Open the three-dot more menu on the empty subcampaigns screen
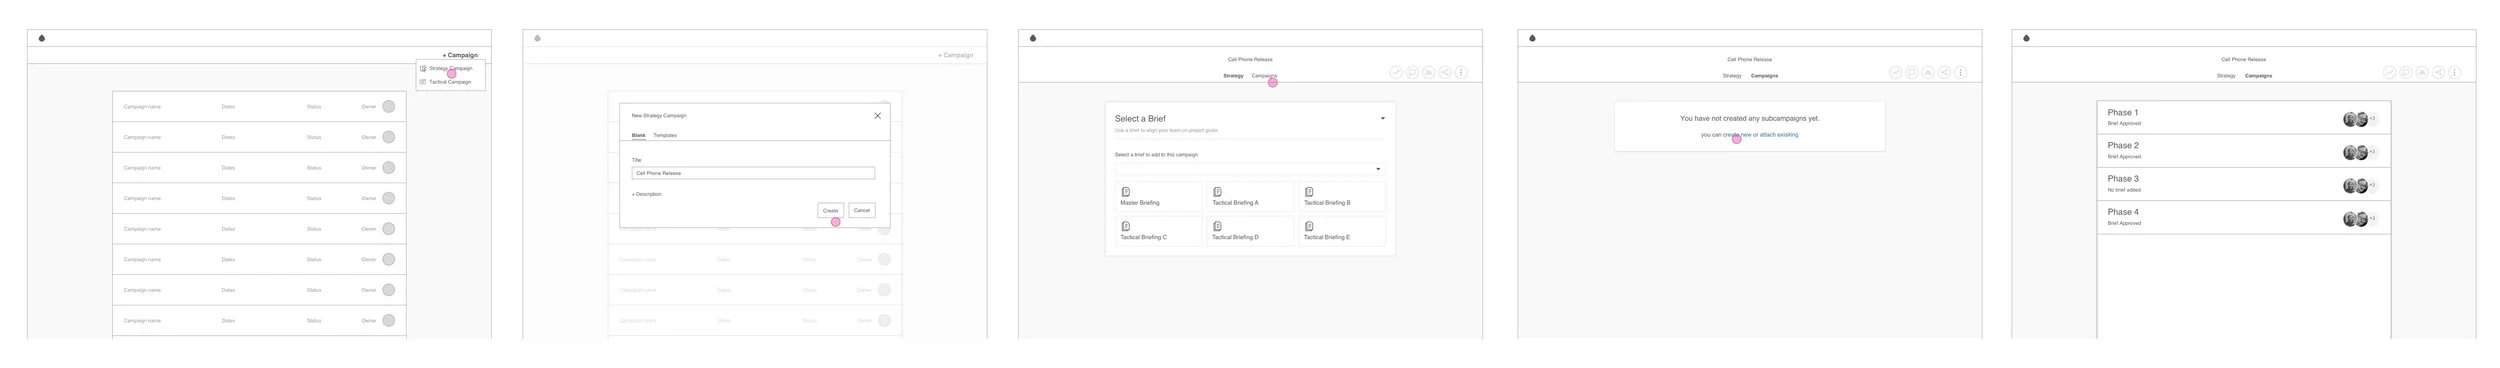2500x368 pixels. 1960,73
